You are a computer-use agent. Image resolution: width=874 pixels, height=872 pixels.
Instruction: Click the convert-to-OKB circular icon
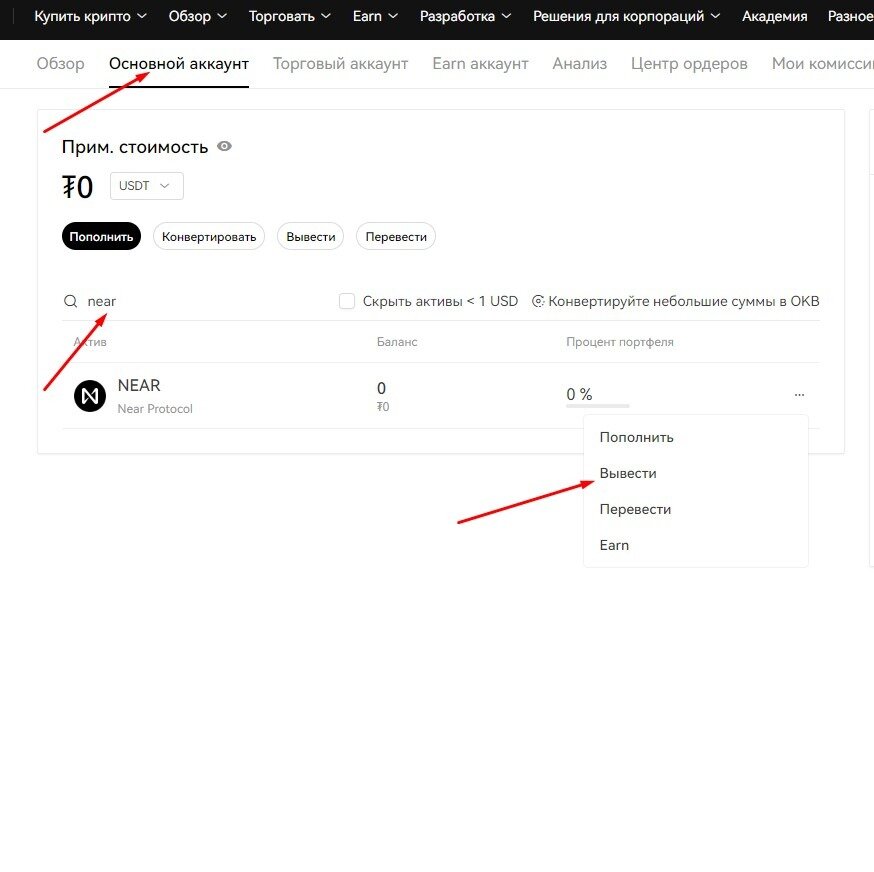click(538, 301)
